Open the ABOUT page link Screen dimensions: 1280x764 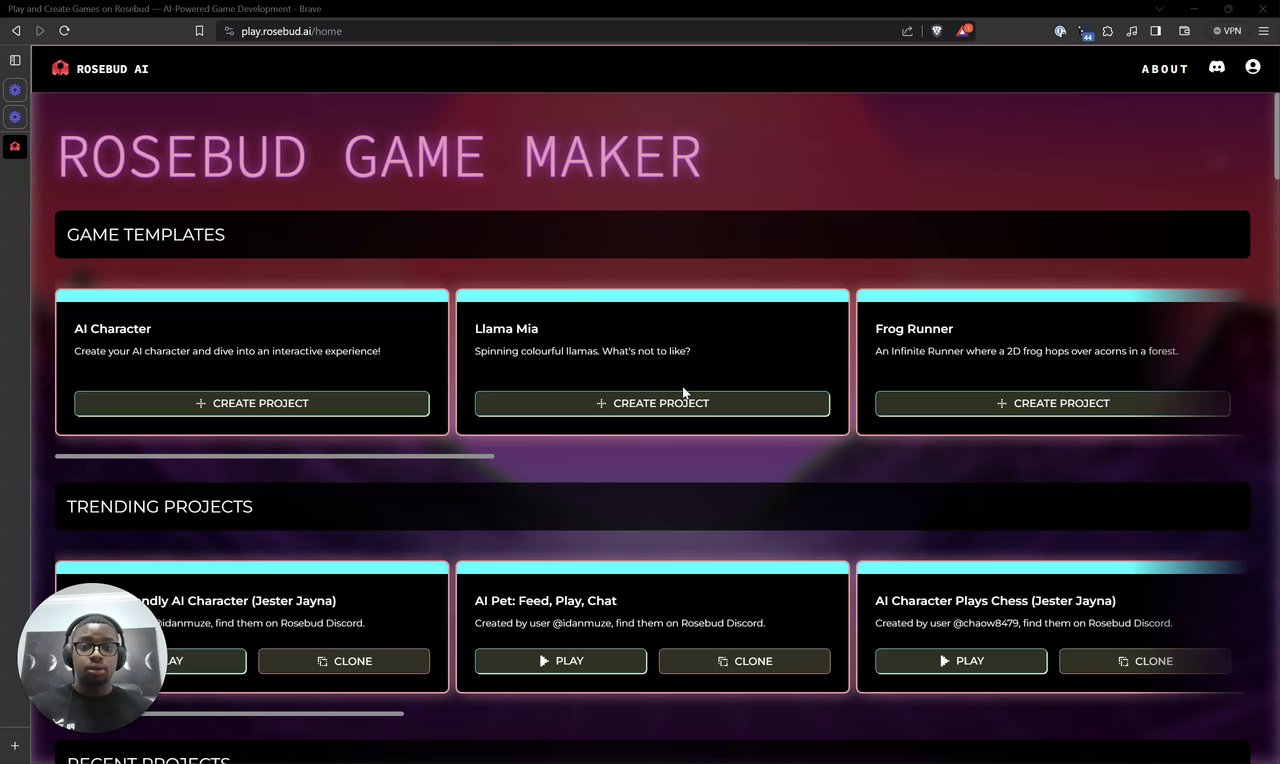[x=1165, y=69]
